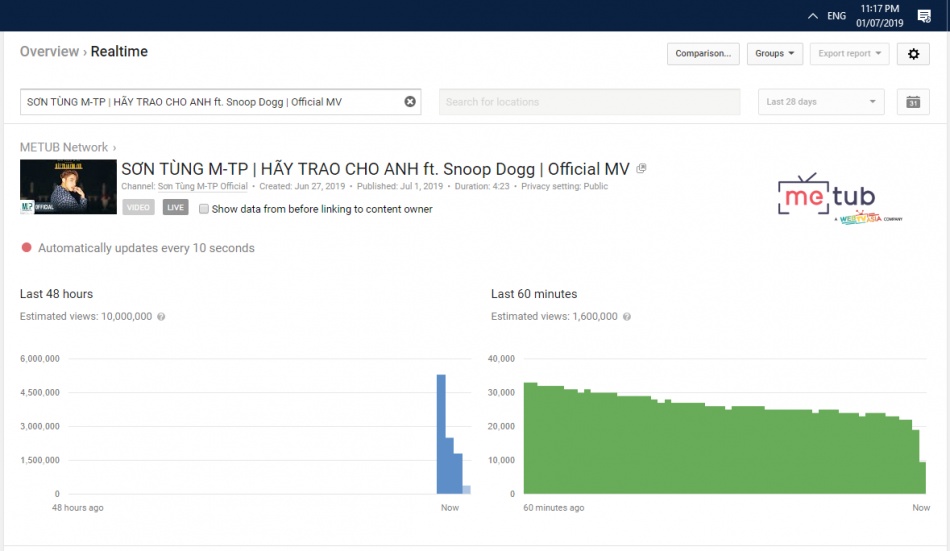Click help icon beside 1,600,000 estimated views
The height and width of the screenshot is (551, 950).
(626, 317)
